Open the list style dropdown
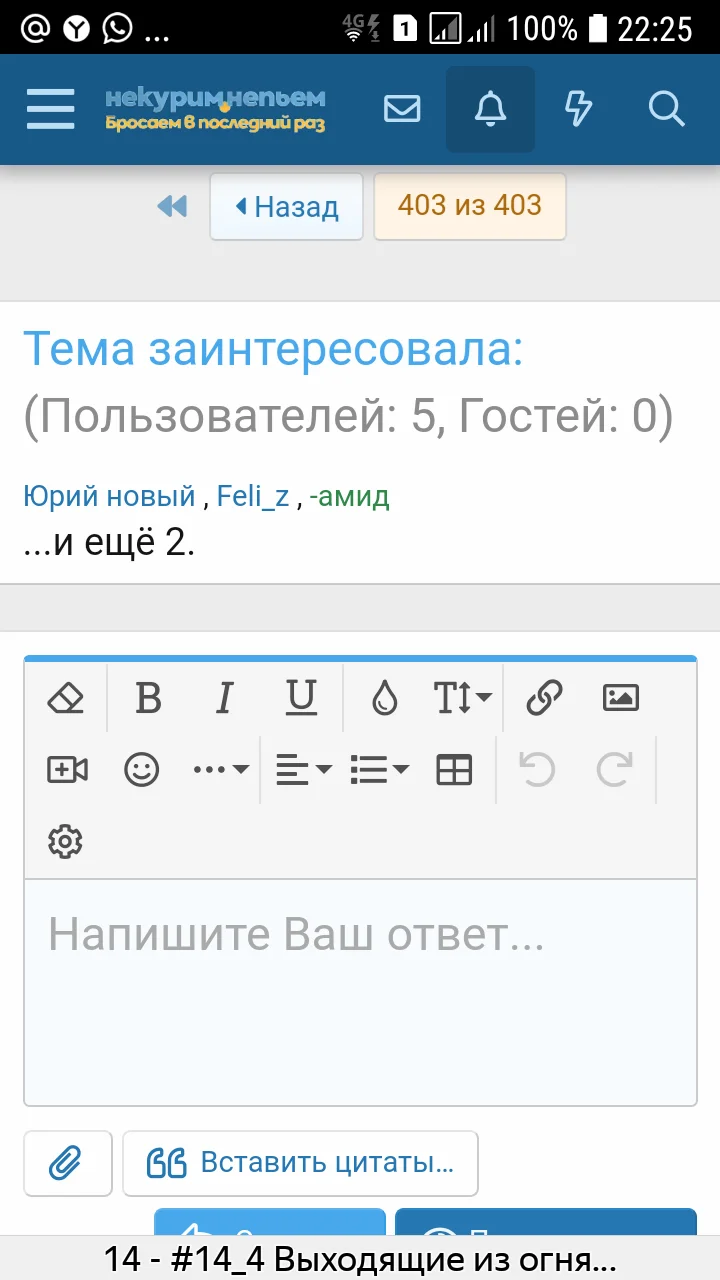This screenshot has width=720, height=1280. pyautogui.click(x=378, y=769)
